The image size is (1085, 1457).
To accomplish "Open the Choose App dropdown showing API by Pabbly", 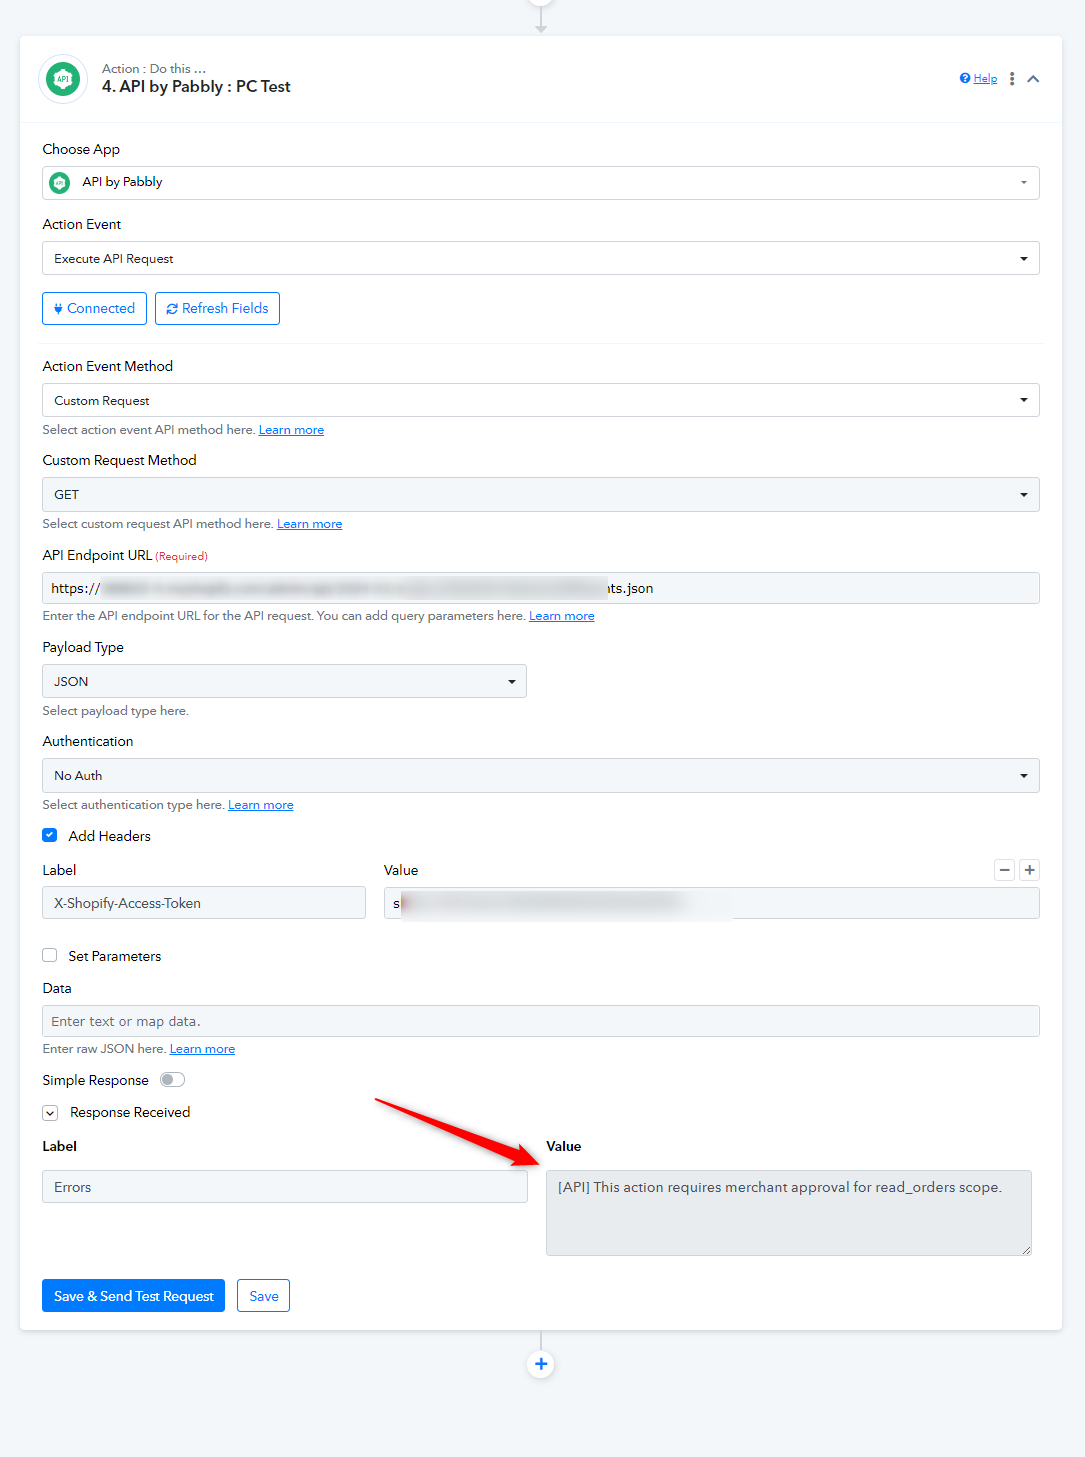I will [x=541, y=183].
